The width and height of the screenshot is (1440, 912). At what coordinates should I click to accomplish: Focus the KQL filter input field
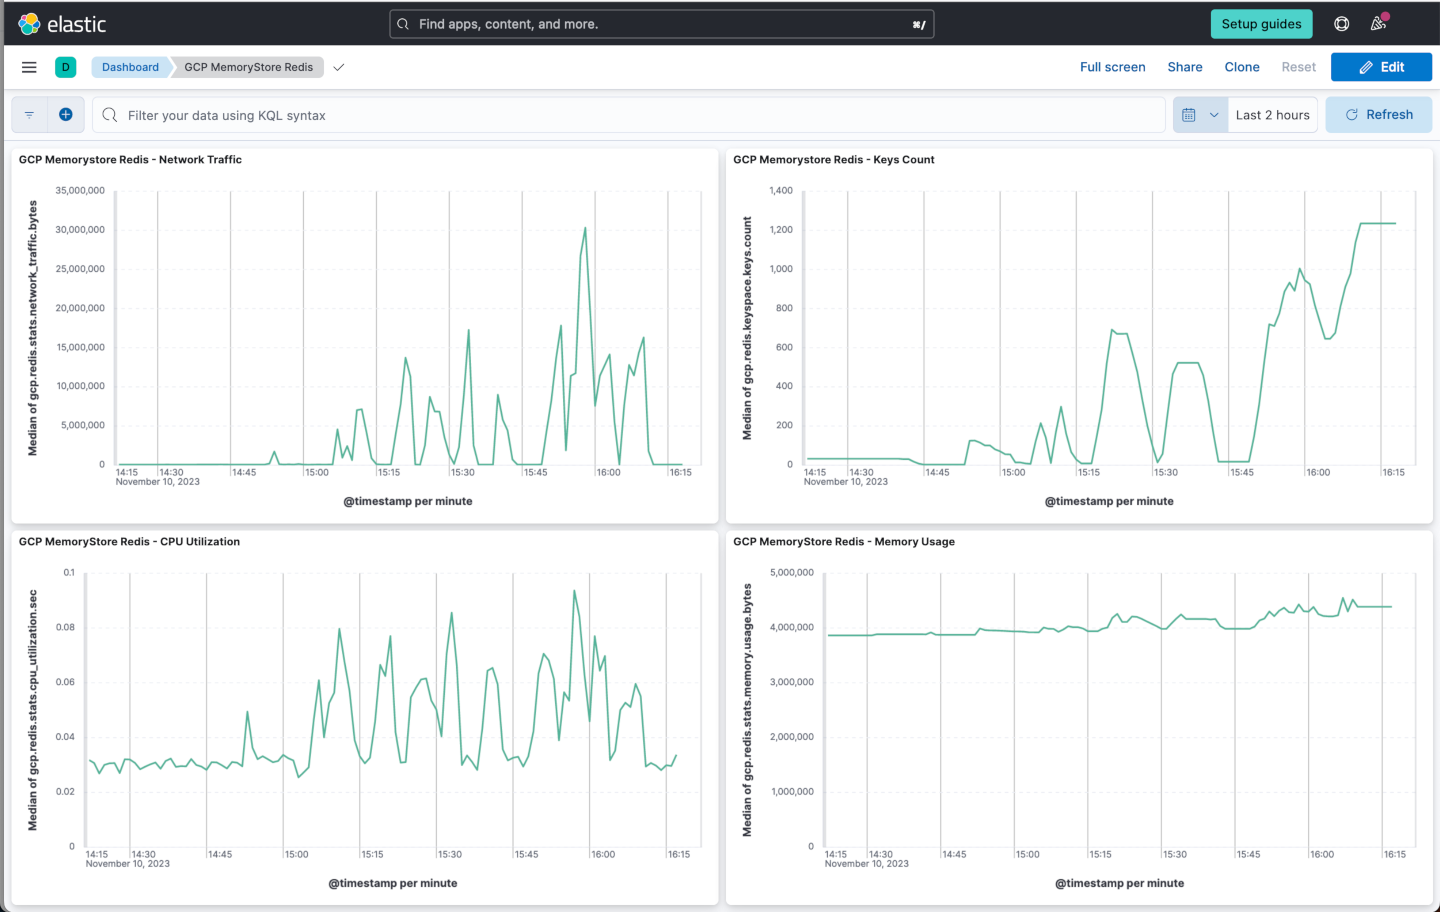click(640, 115)
